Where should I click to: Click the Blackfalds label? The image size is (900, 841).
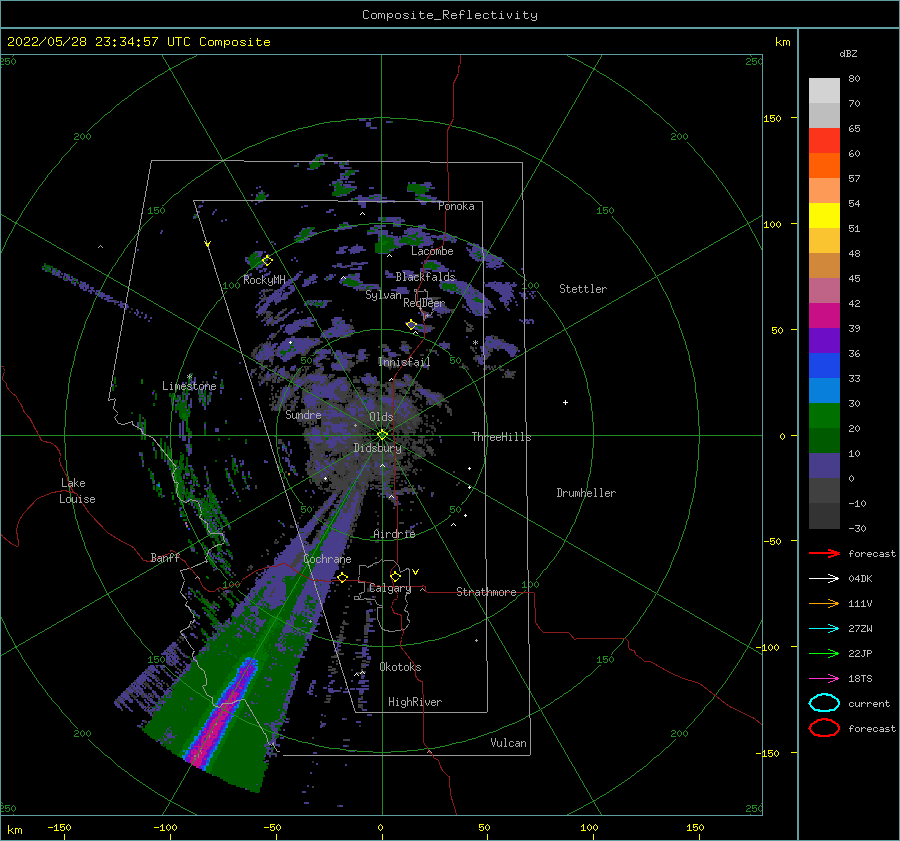(425, 277)
